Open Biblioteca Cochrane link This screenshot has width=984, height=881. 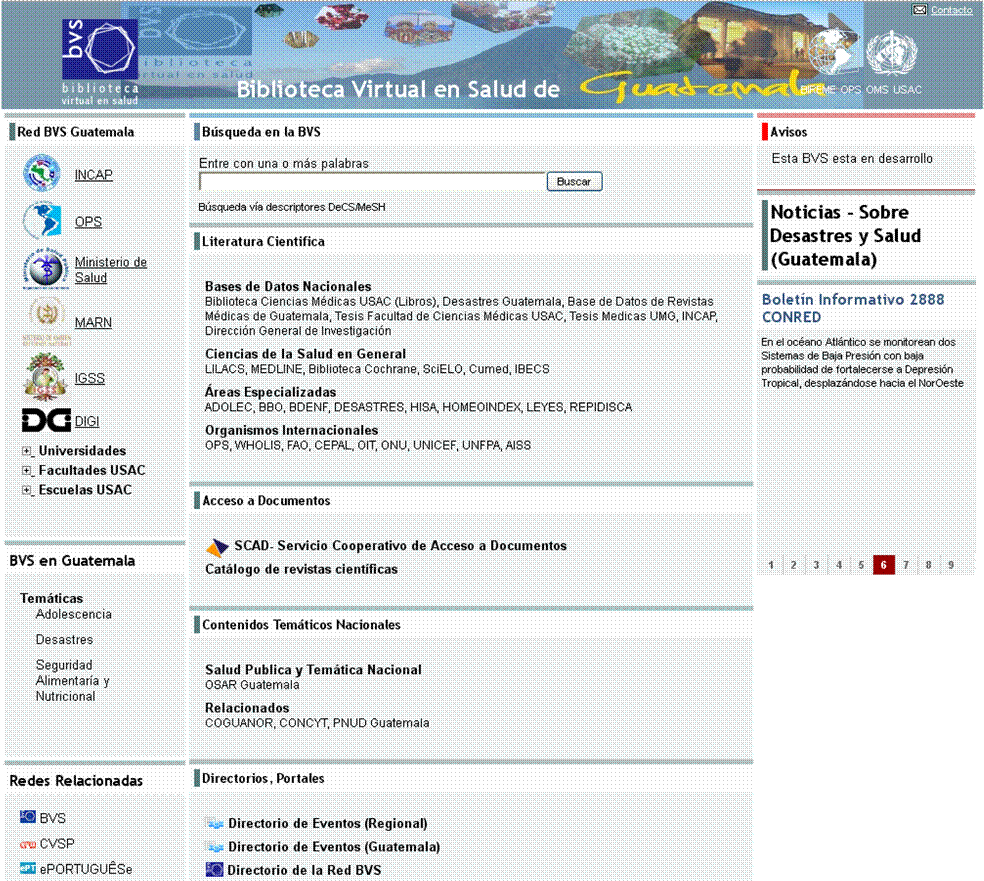point(362,369)
